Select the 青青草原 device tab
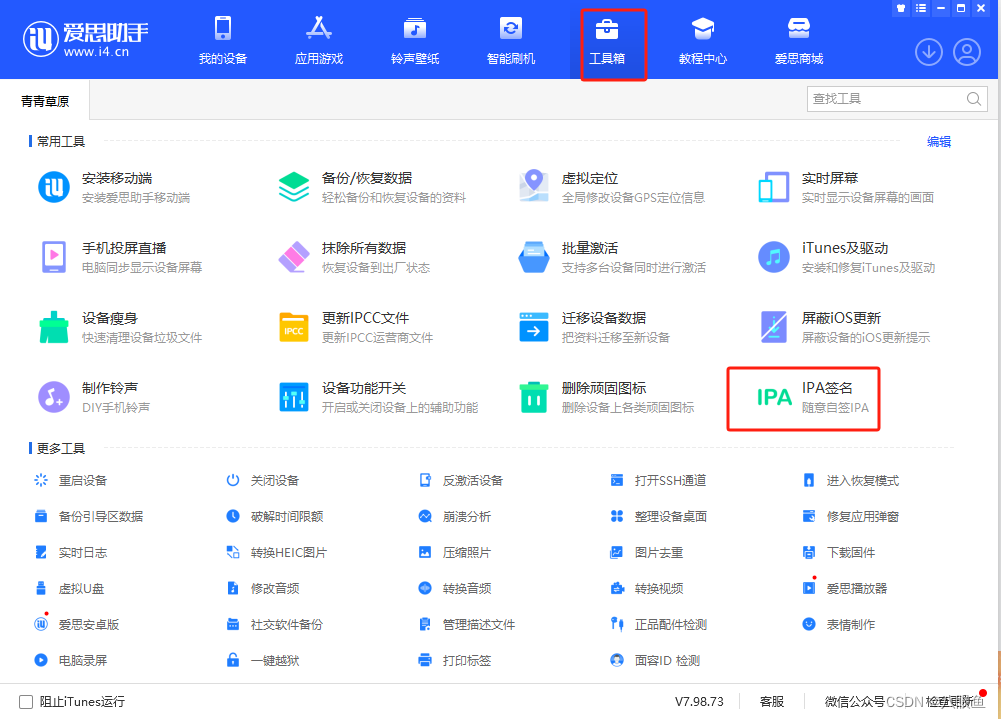The height and width of the screenshot is (719, 1001). [x=45, y=101]
